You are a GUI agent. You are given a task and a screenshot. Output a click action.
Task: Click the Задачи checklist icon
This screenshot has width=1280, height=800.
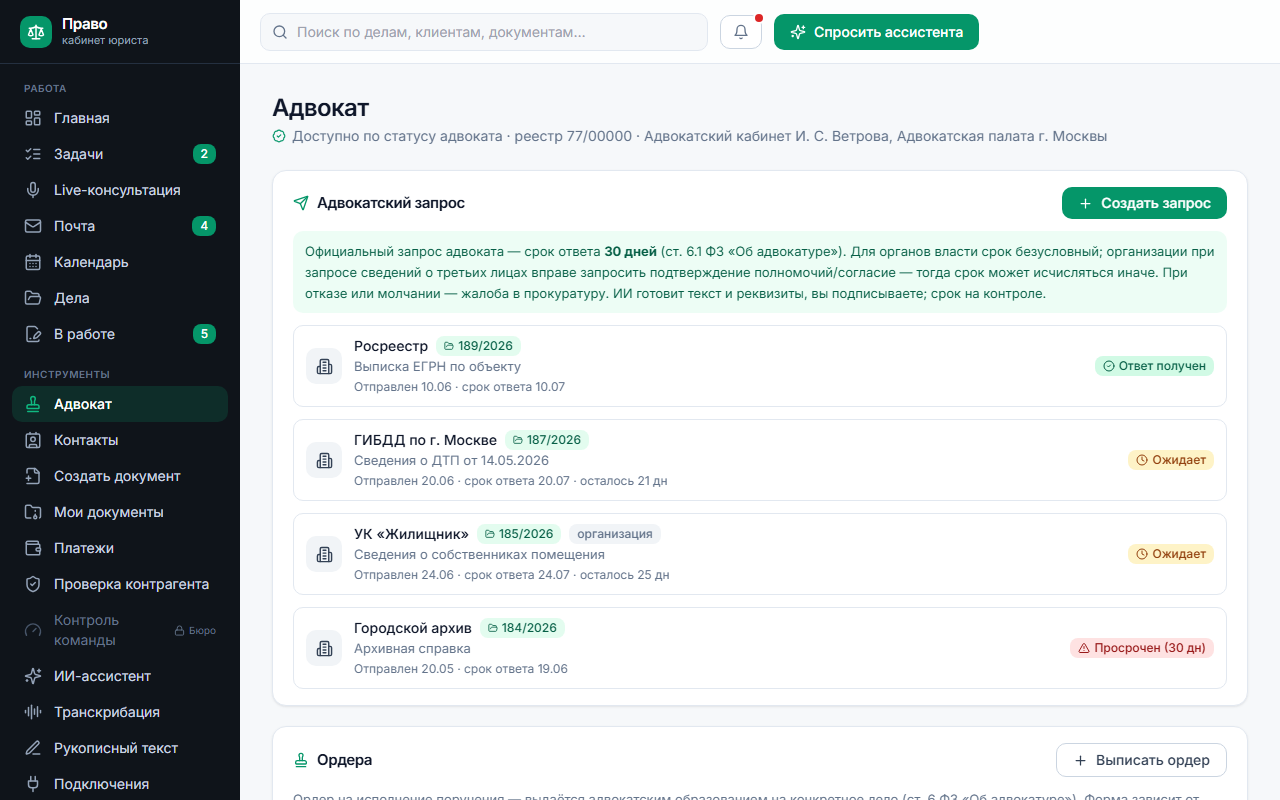coord(33,154)
